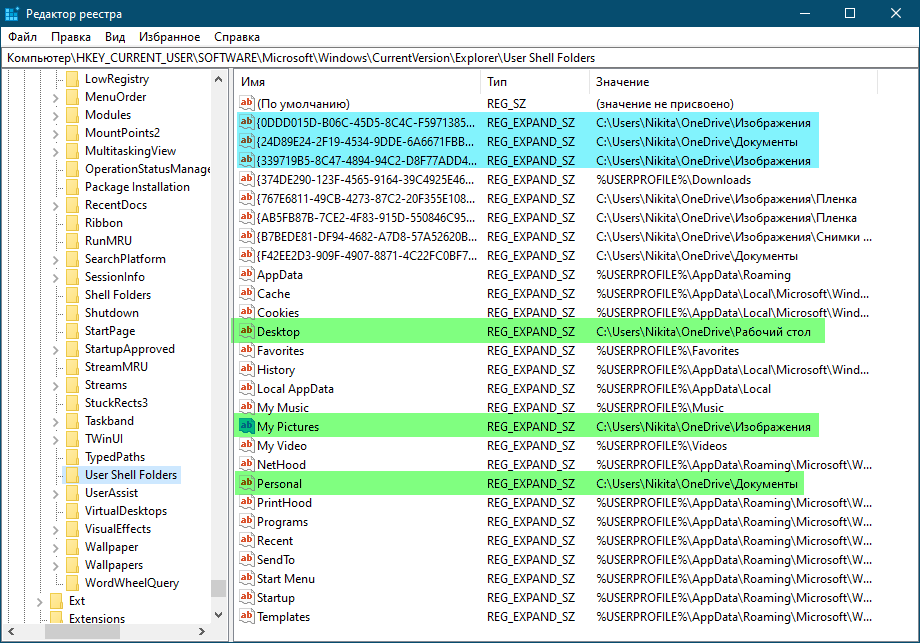Click the icon next to Cookies value
Screen dimensions: 920x643
point(246,312)
